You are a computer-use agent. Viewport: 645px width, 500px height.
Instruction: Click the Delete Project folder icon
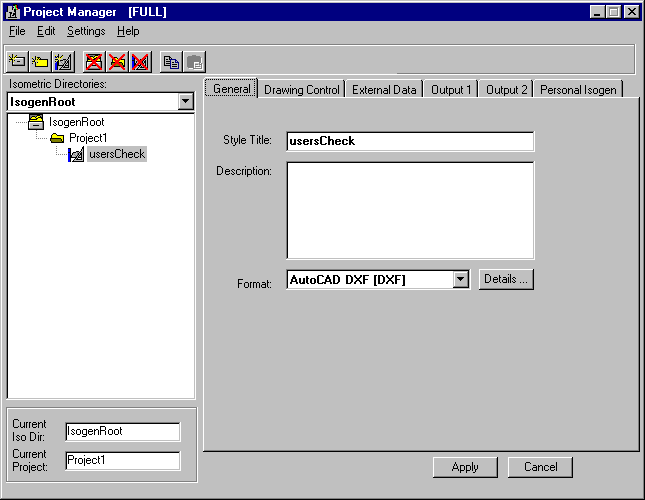coord(117,61)
